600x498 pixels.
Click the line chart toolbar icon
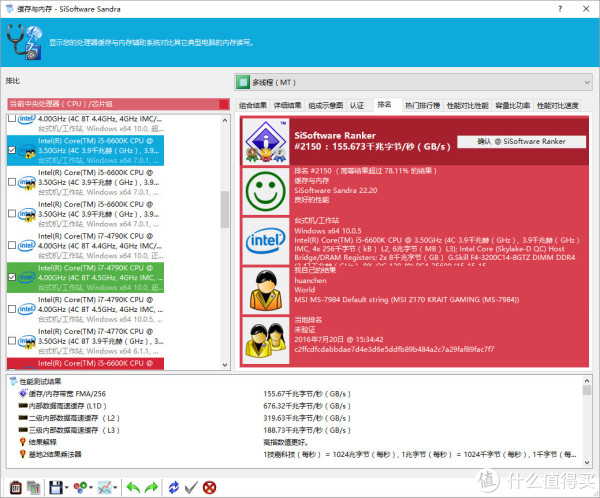[104, 487]
